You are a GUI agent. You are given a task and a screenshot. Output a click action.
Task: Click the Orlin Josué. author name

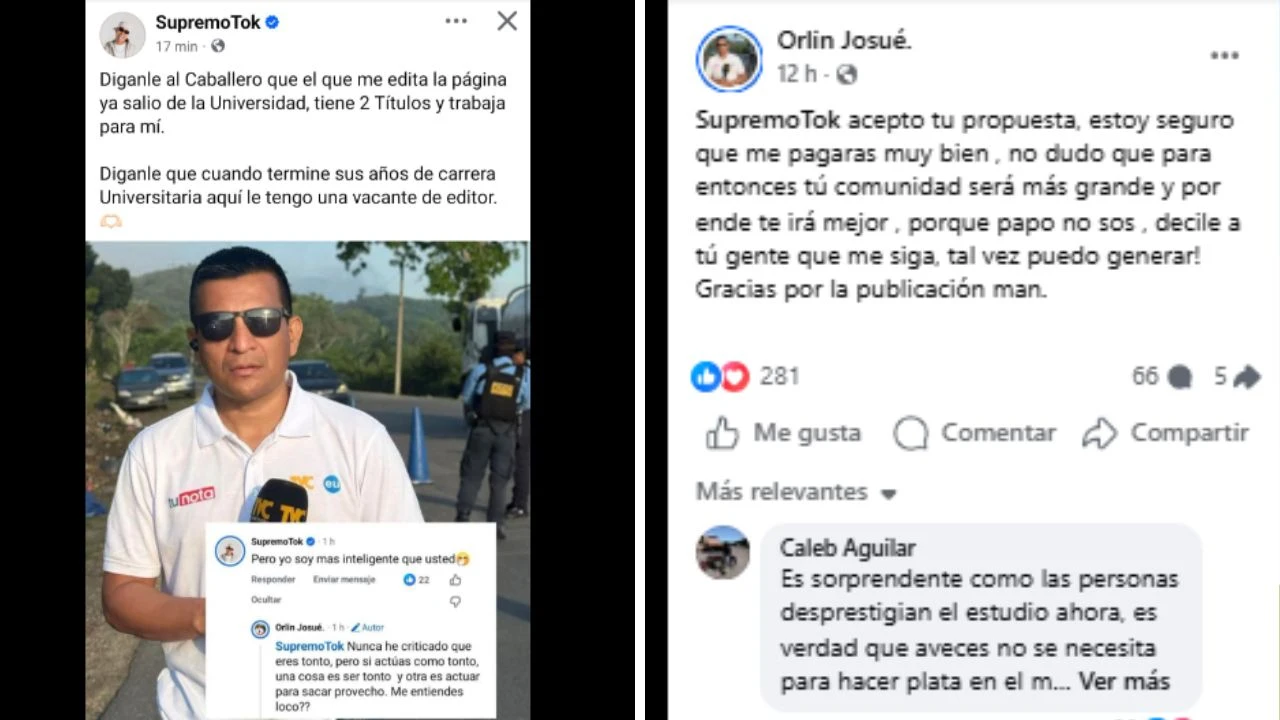coord(844,40)
